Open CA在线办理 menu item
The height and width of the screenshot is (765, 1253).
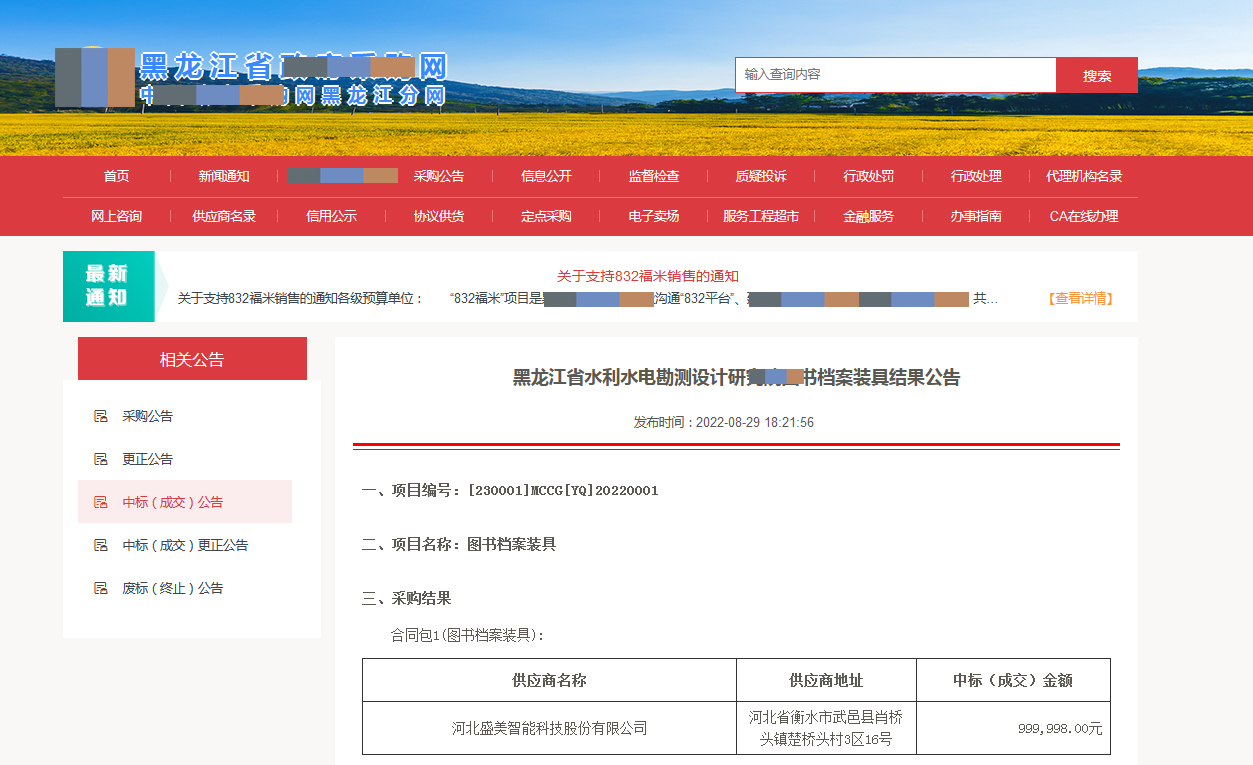[1083, 216]
